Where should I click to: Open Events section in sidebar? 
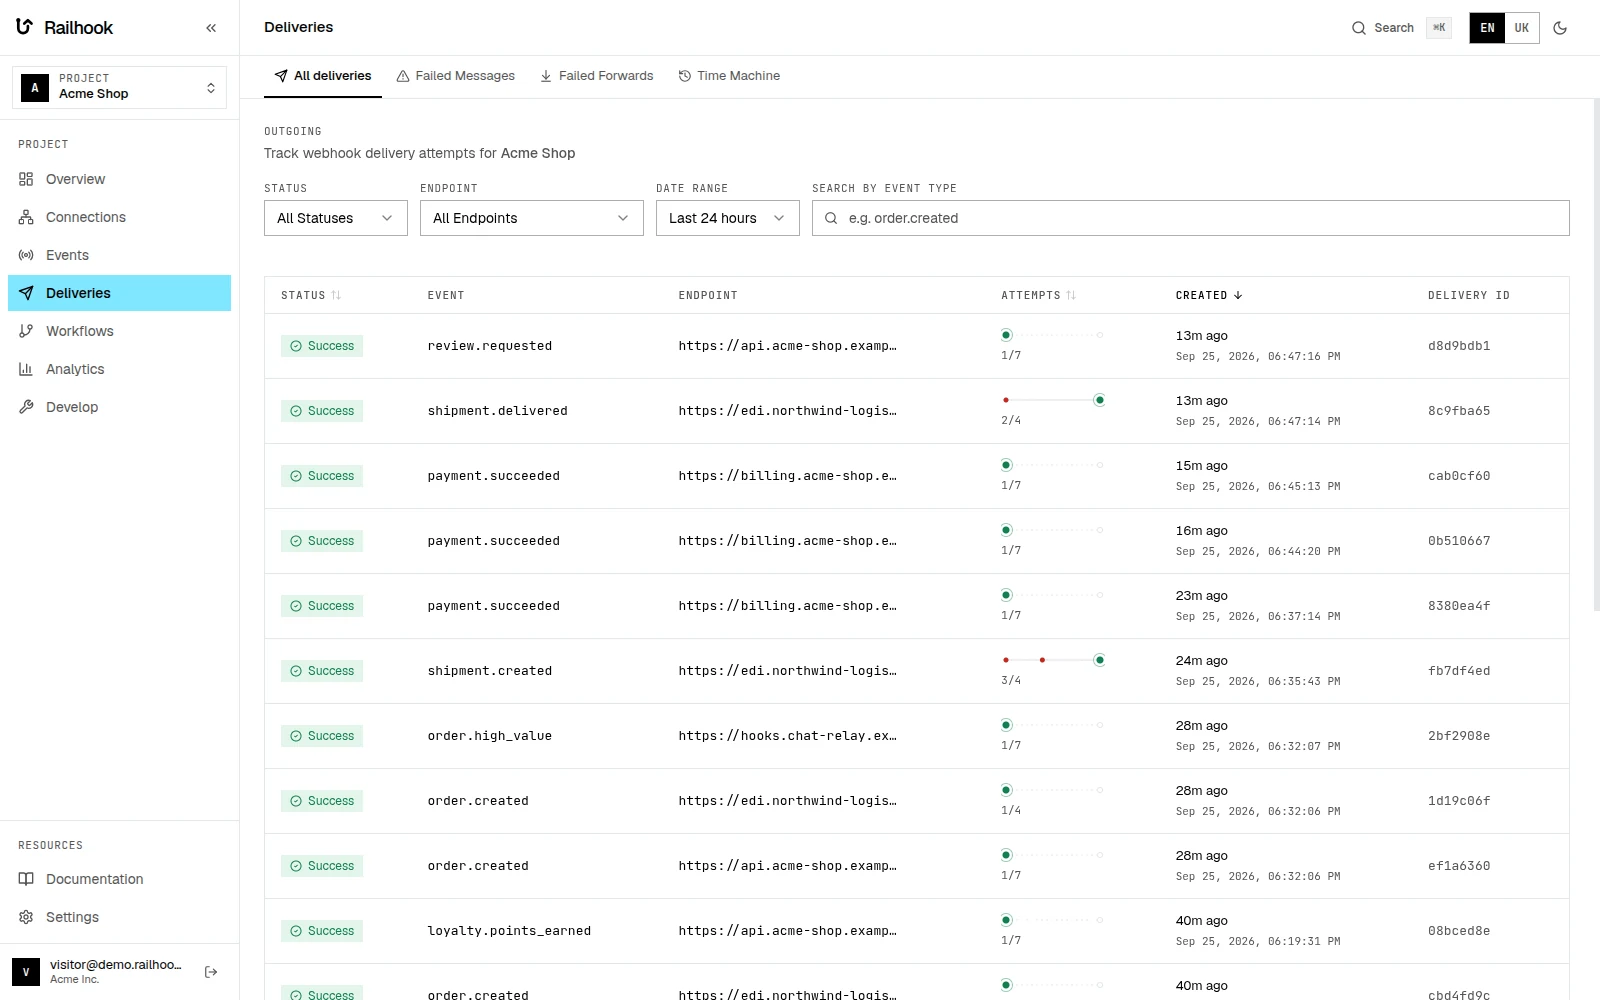coord(119,255)
